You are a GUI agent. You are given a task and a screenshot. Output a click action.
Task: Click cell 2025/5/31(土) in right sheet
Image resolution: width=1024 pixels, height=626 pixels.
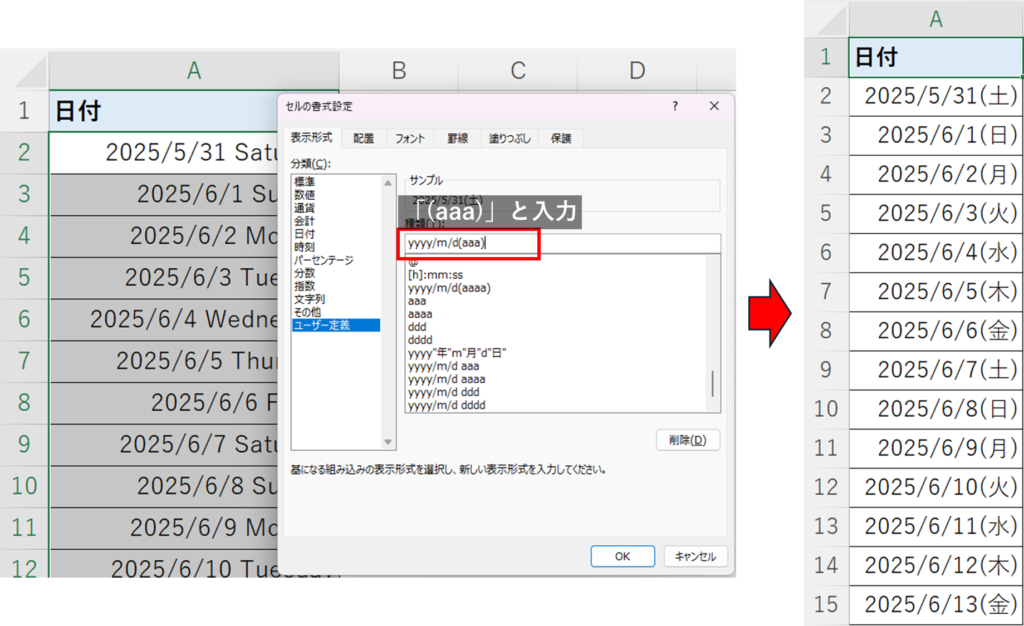[x=935, y=97]
